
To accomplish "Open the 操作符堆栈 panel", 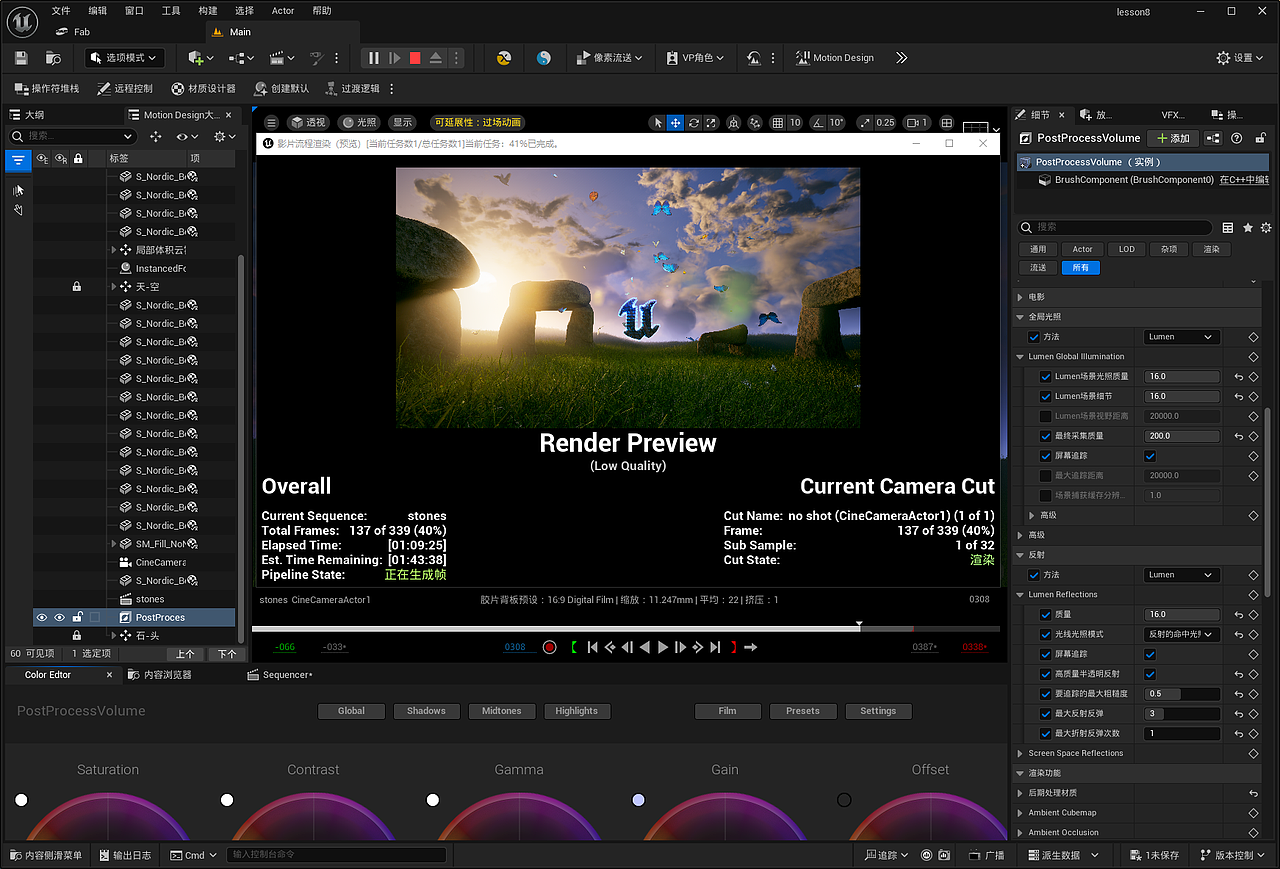I will 46,88.
